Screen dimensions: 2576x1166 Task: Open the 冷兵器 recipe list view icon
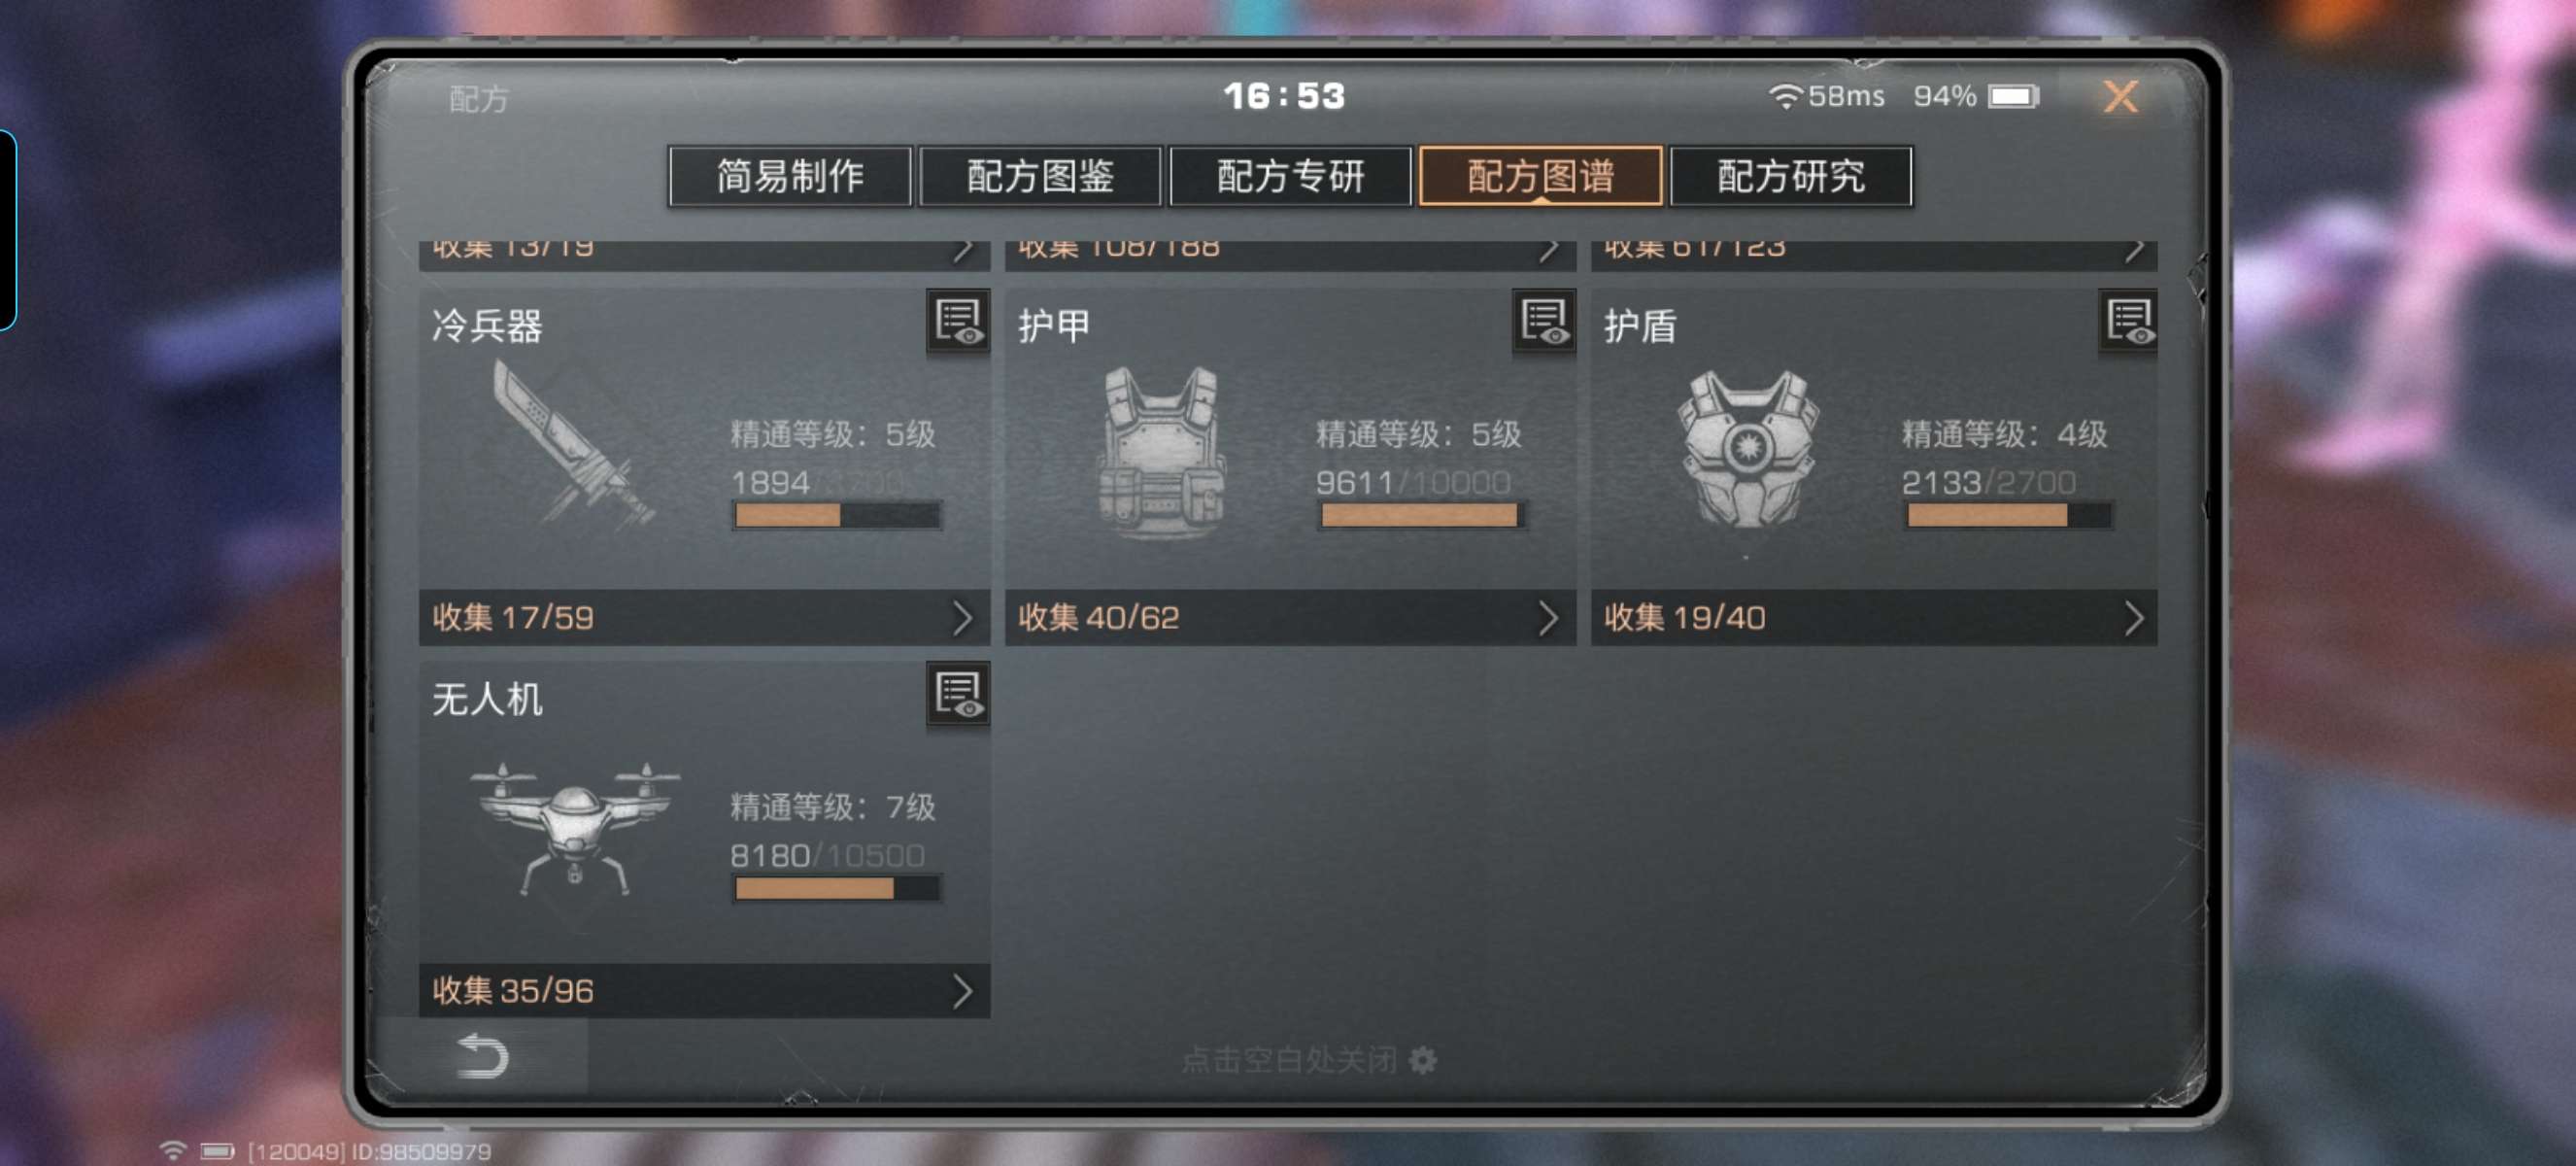click(x=958, y=321)
